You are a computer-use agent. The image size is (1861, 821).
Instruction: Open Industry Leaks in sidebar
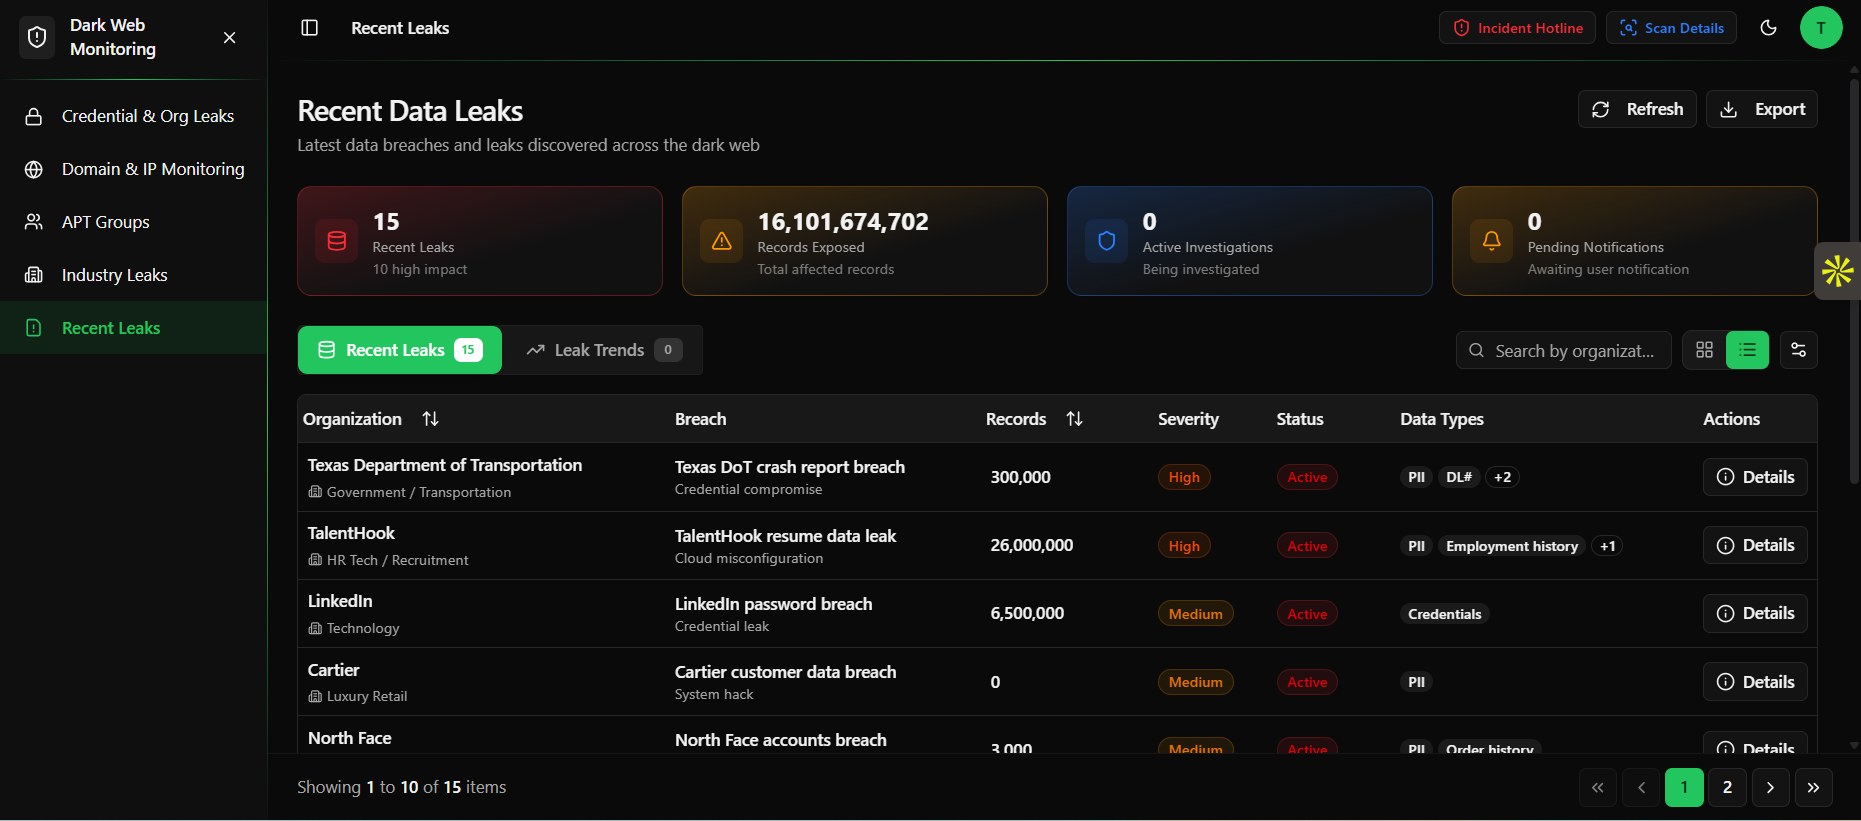114,275
